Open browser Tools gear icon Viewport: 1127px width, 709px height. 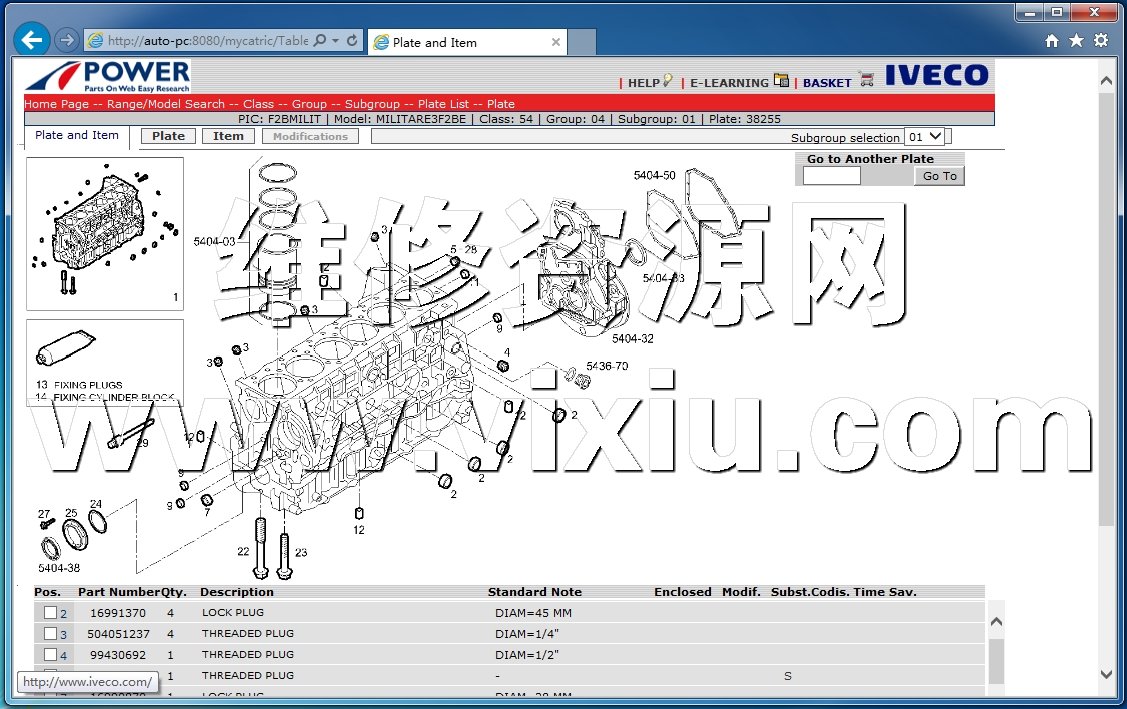click(x=1101, y=41)
